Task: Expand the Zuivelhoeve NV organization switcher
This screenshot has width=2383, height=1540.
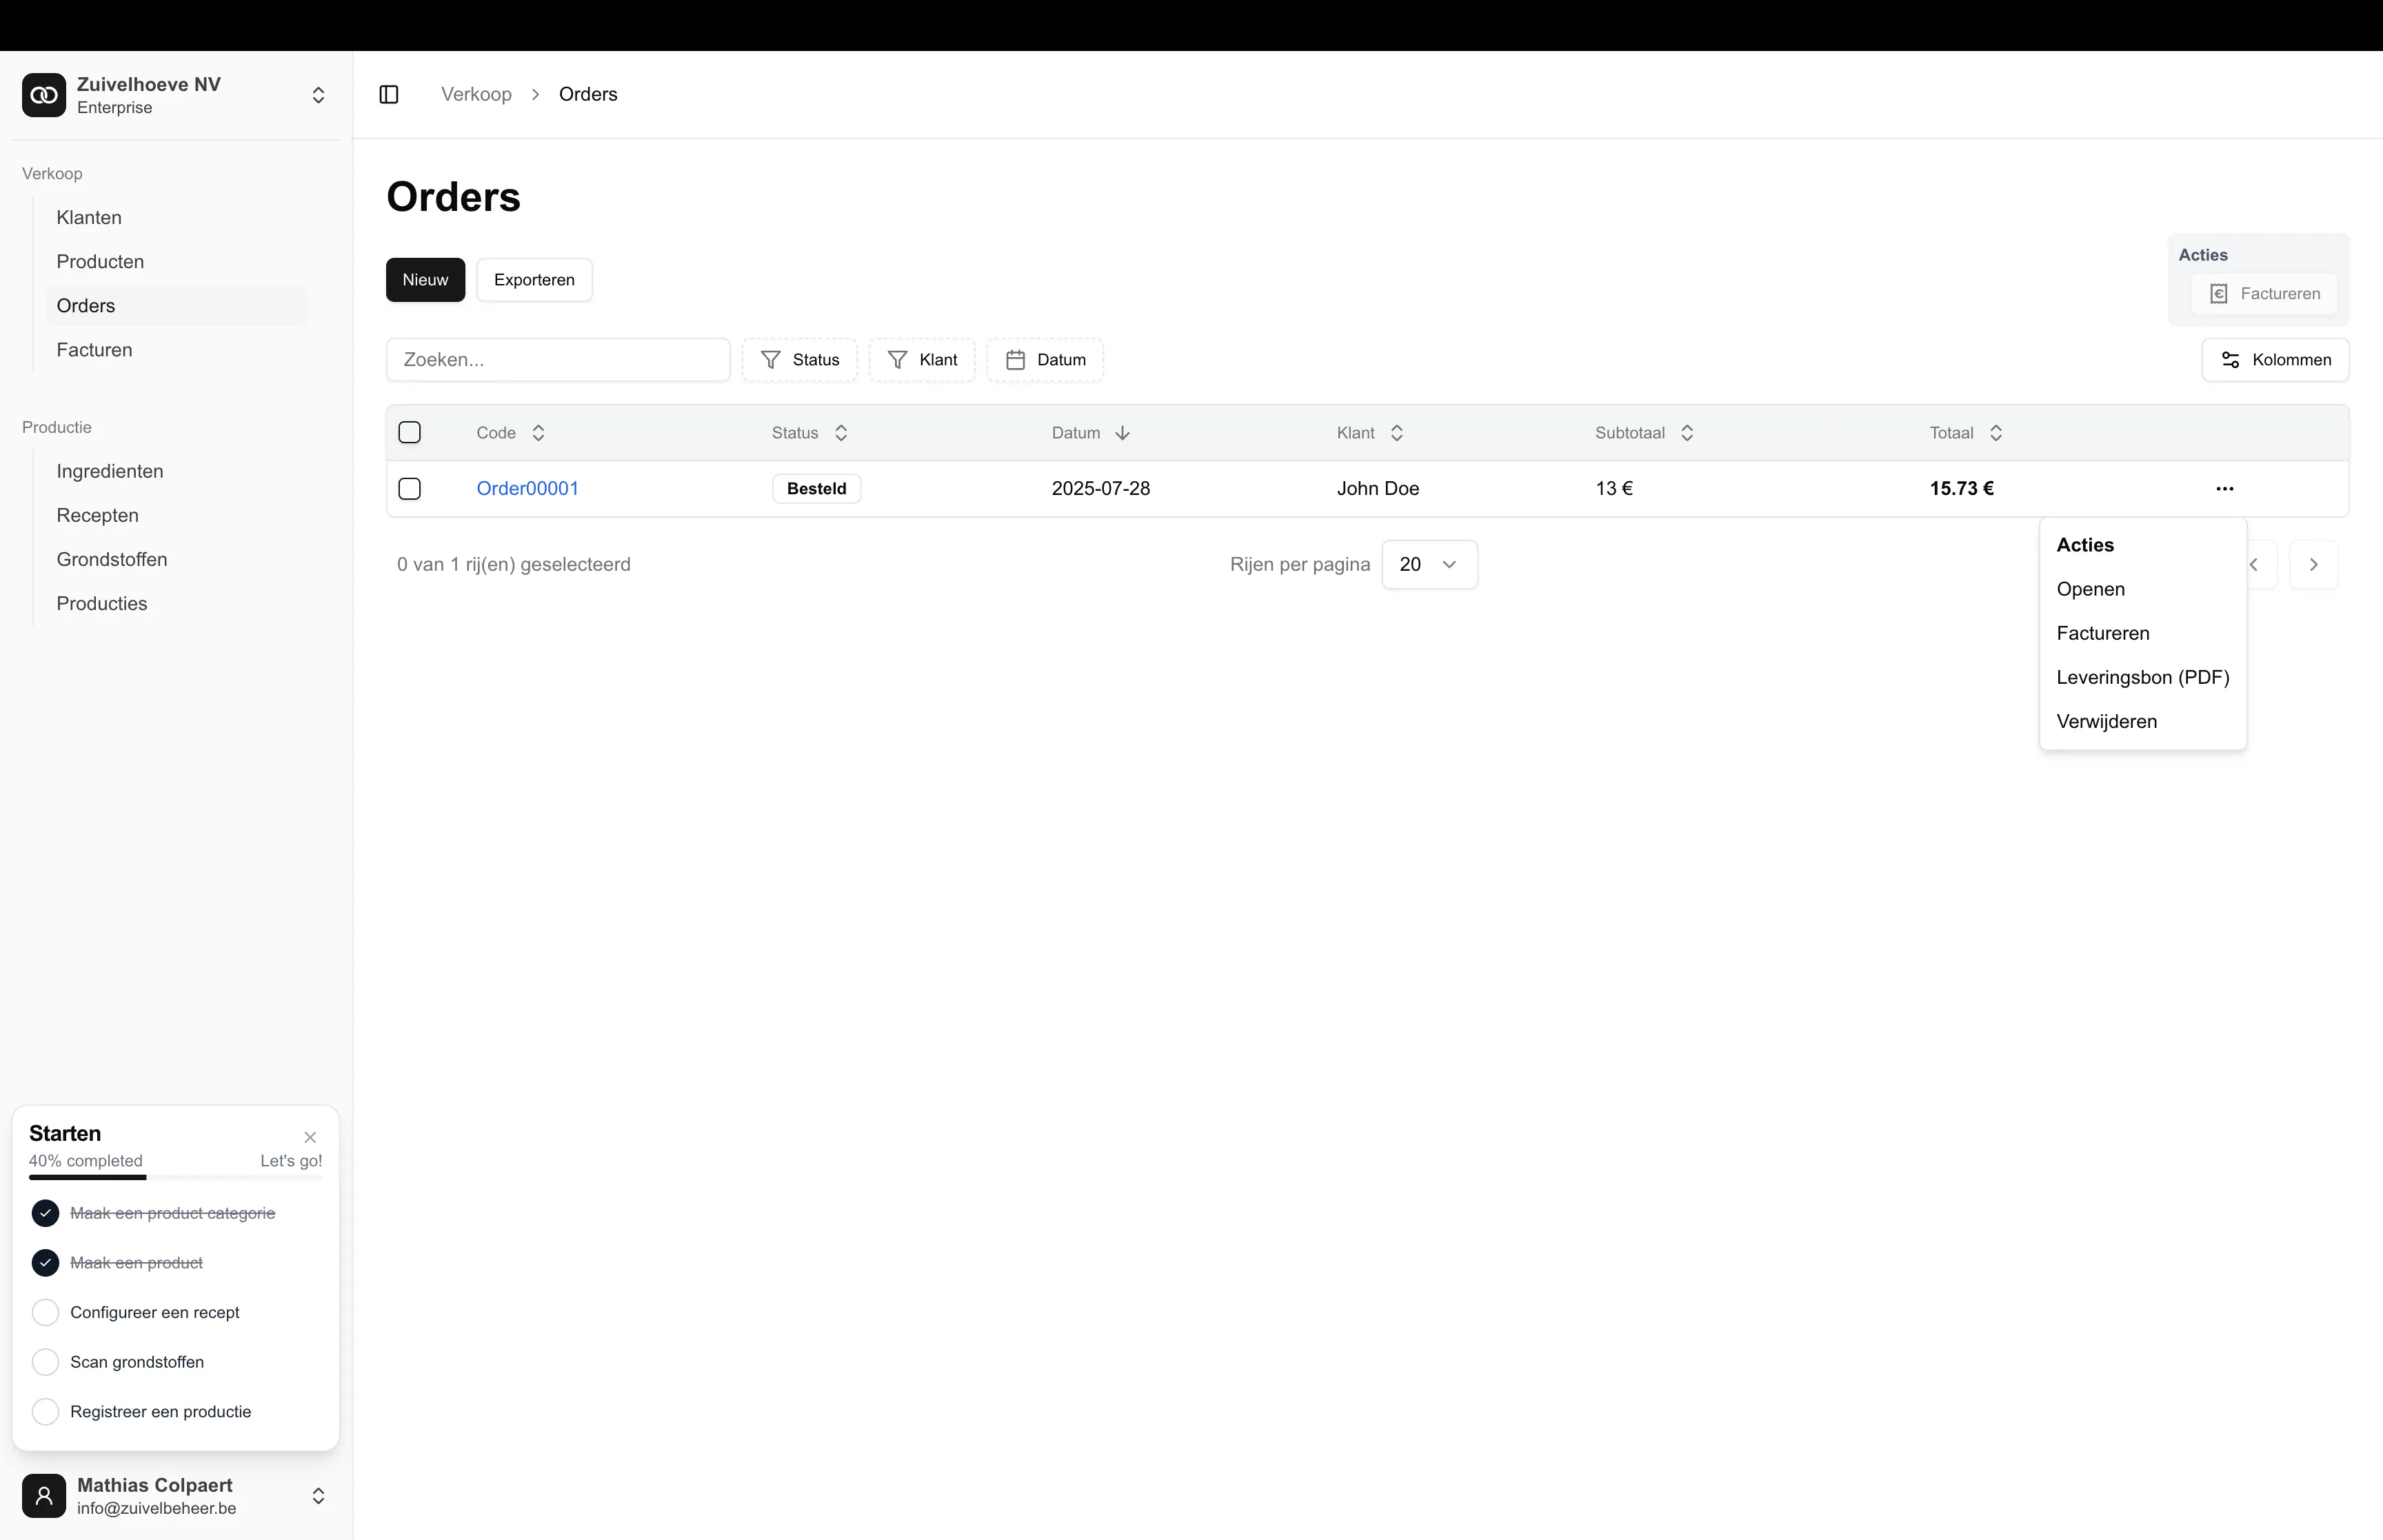Action: [x=318, y=95]
